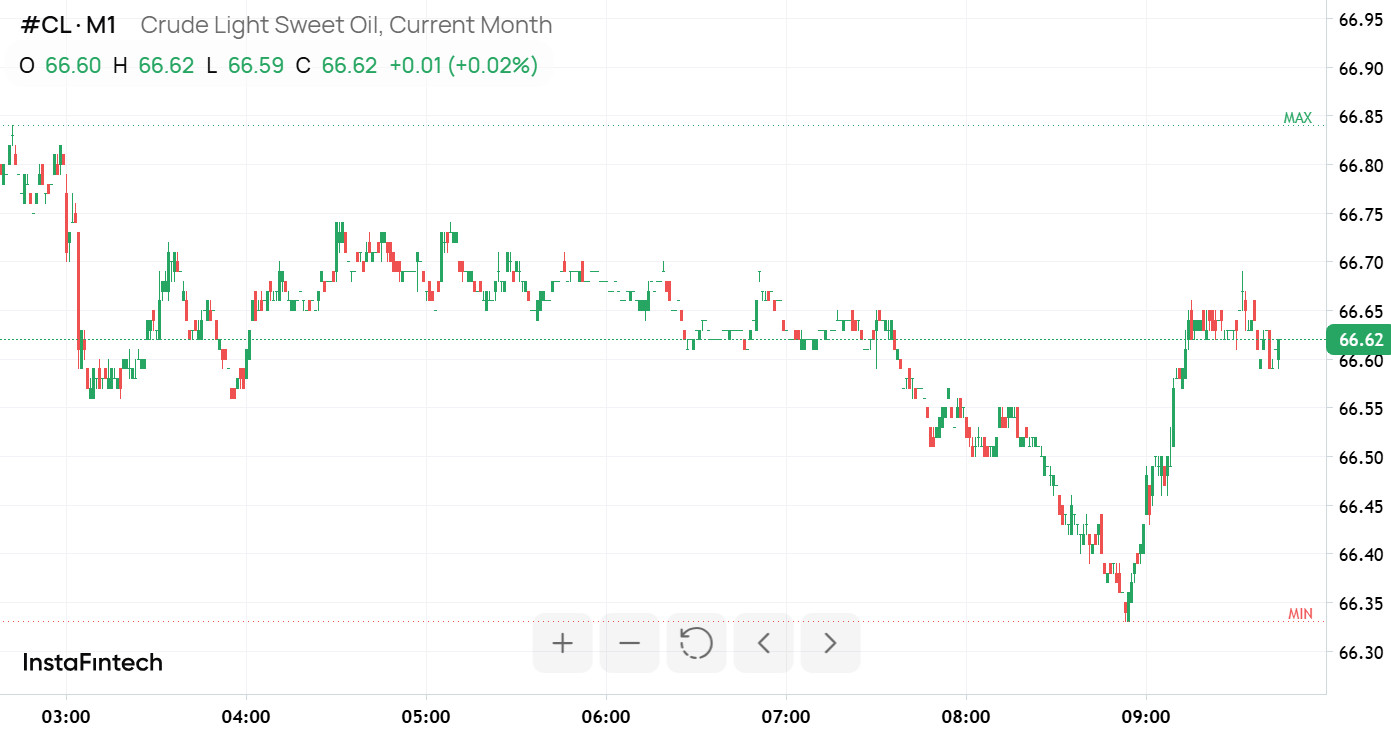This screenshot has width=1391, height=740.
Task: Click the 66.45 price axis label
Action: [1360, 506]
